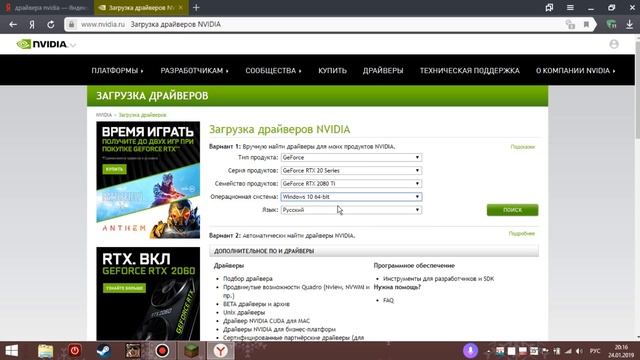Open the red power icon app in taskbar
The image size is (640, 360).
[74, 351]
